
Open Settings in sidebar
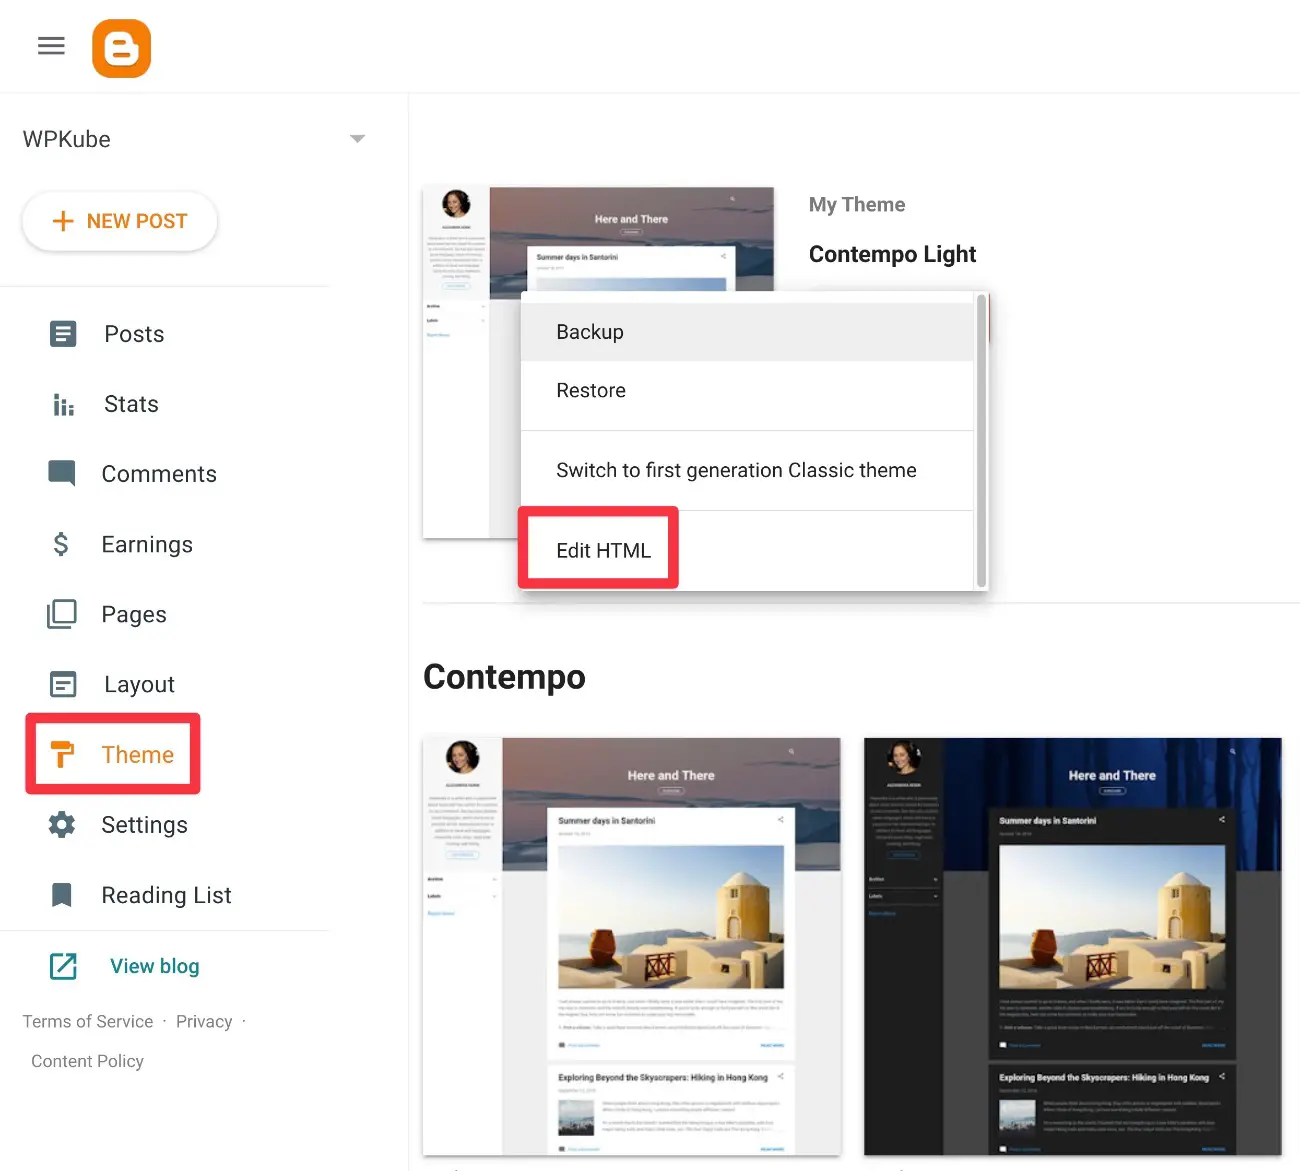click(x=144, y=825)
